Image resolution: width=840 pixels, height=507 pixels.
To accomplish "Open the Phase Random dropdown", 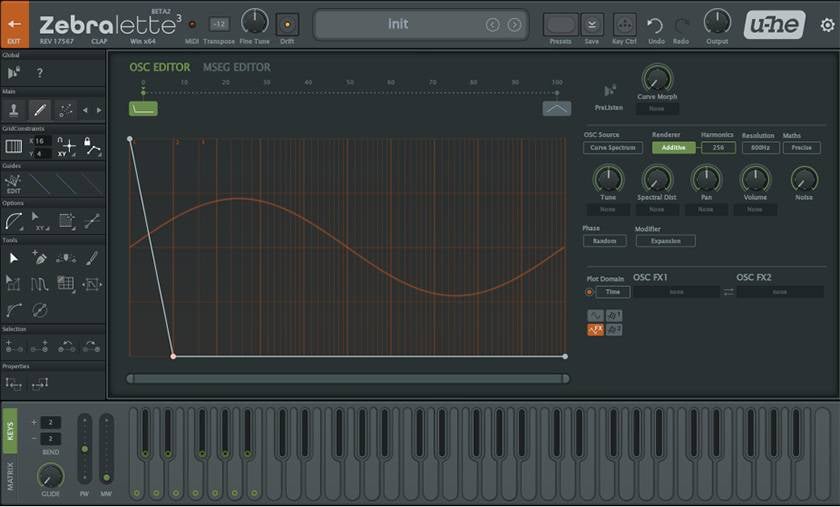I will point(604,241).
